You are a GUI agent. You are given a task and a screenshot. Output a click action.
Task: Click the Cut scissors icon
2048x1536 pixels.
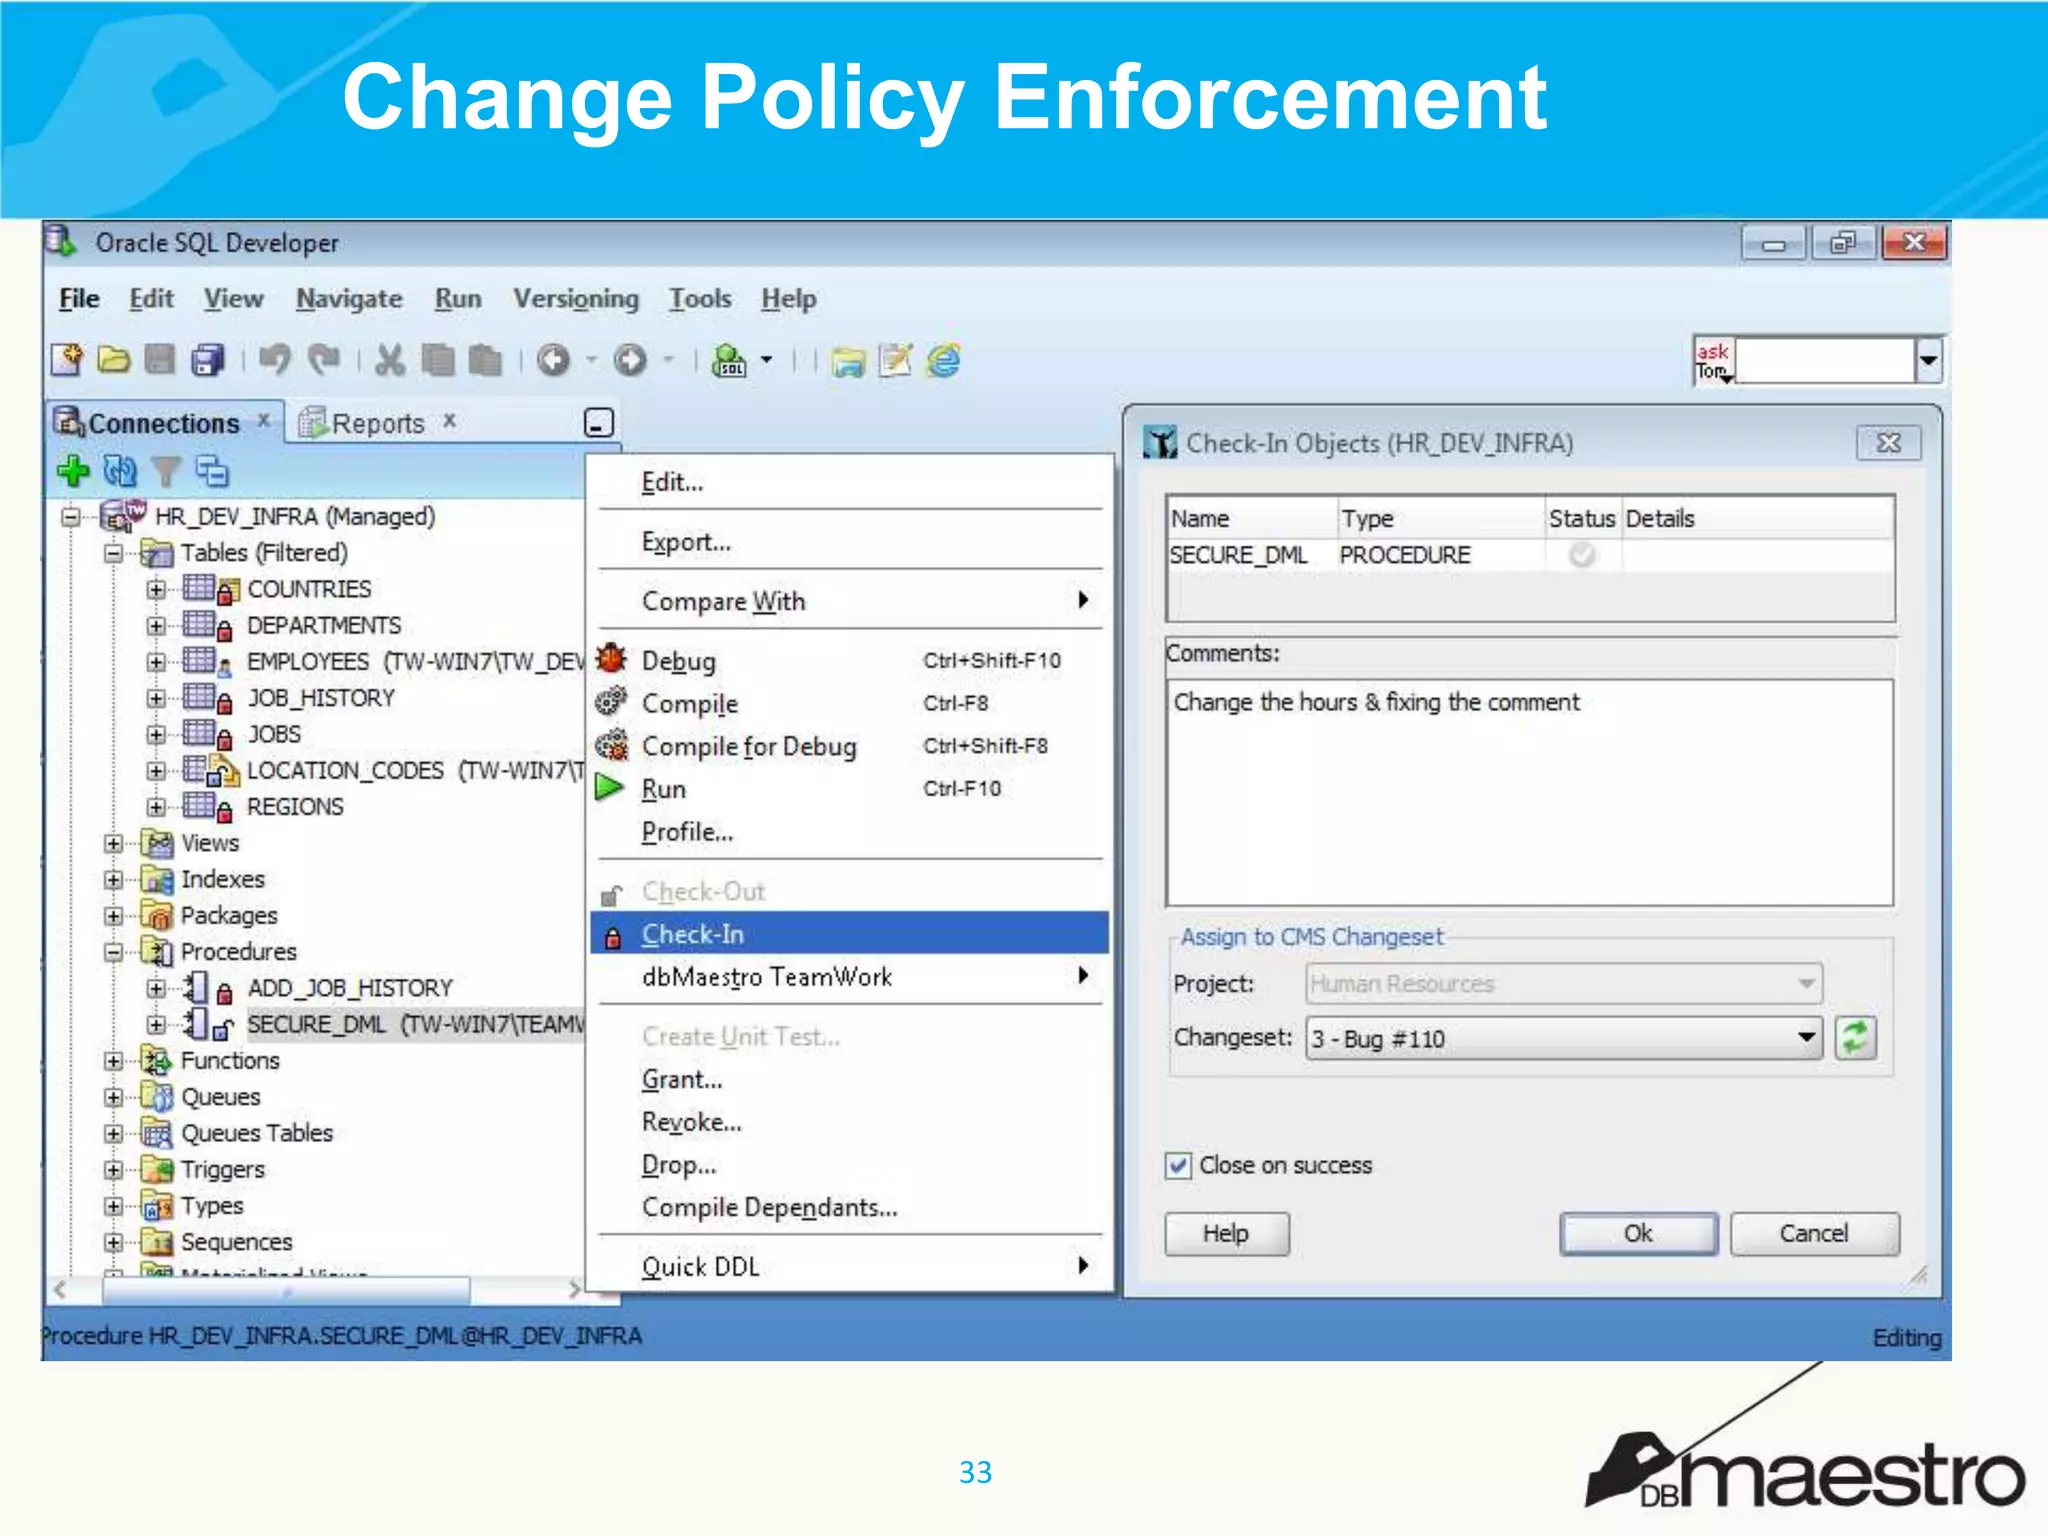(390, 360)
